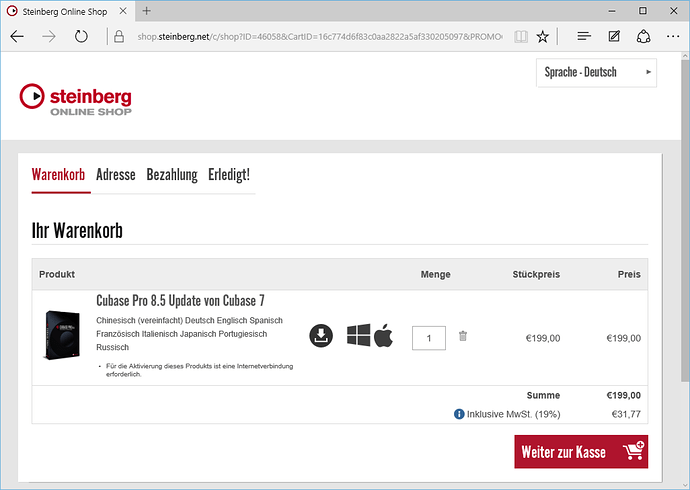Click the padlock security icon
This screenshot has width=690, height=490.
coord(119,37)
